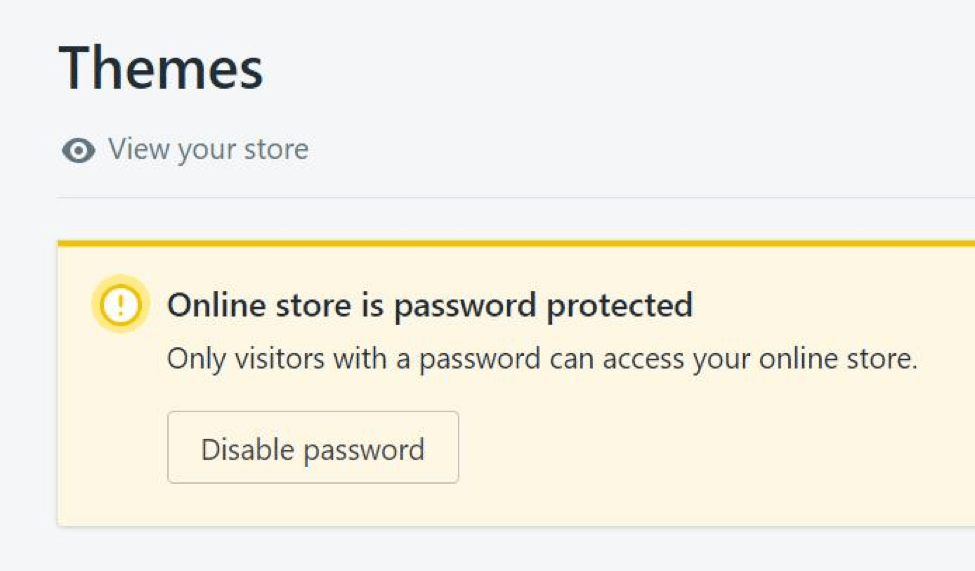Viewport: 975px width, 571px height.
Task: Click the word View in the store link
Action: pos(138,150)
